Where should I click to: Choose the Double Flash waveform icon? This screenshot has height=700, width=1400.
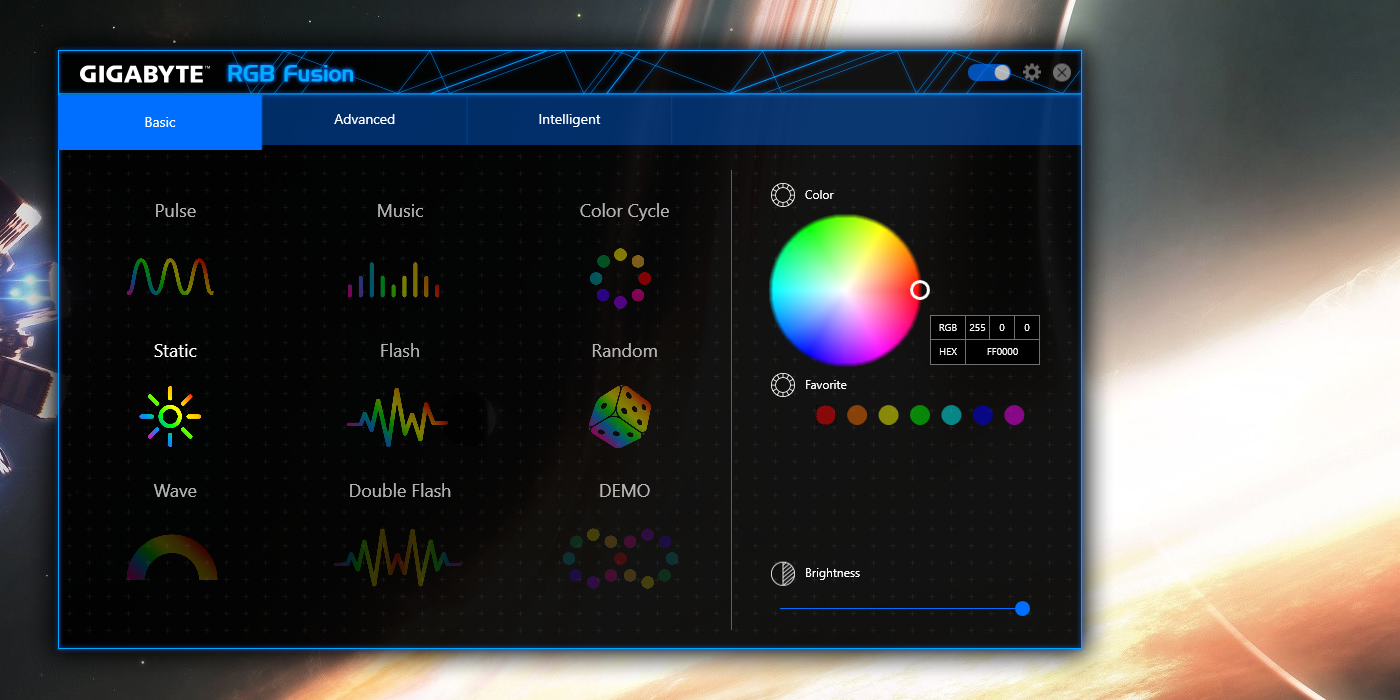pos(398,558)
